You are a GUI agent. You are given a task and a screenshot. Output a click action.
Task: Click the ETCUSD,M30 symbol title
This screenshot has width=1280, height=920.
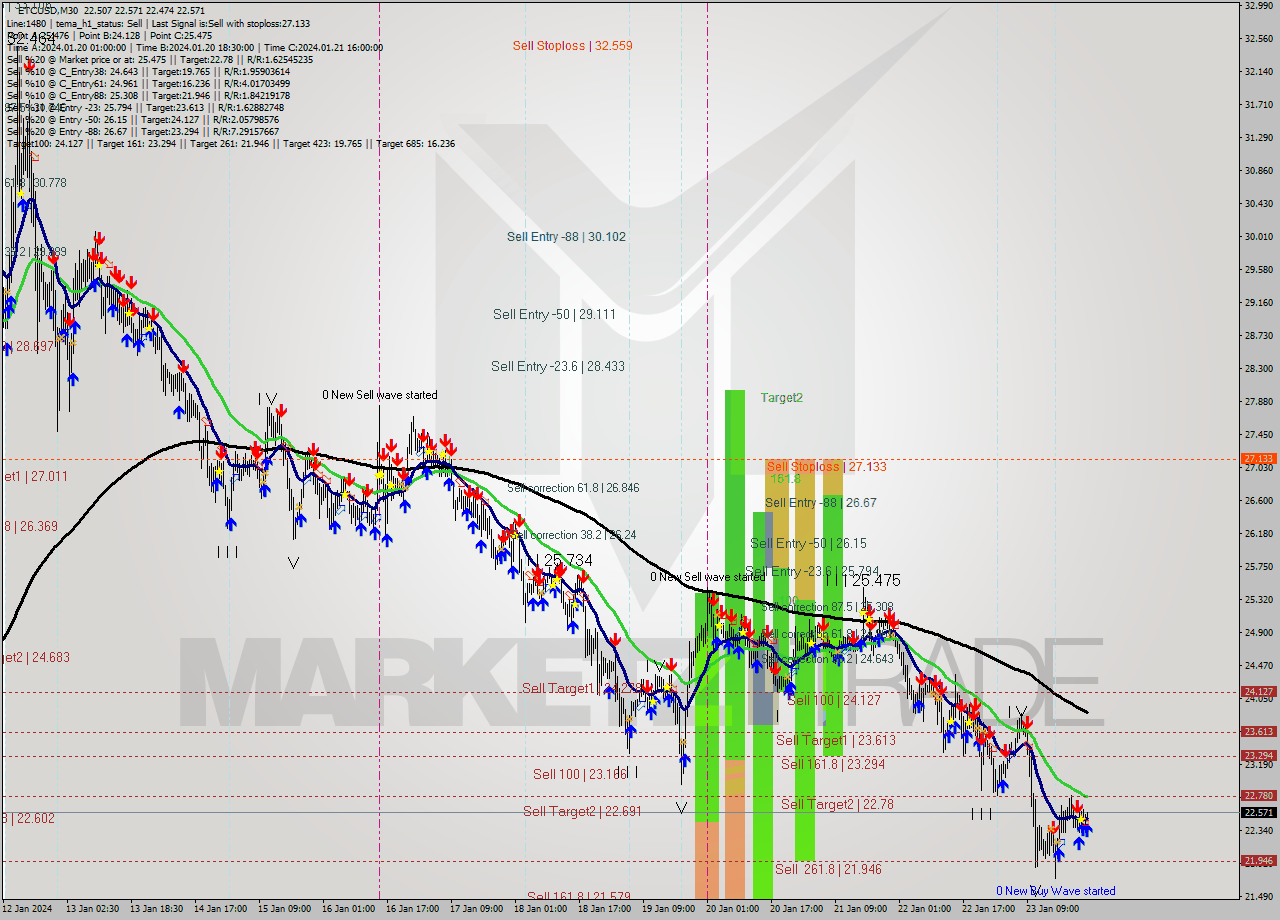pos(48,10)
